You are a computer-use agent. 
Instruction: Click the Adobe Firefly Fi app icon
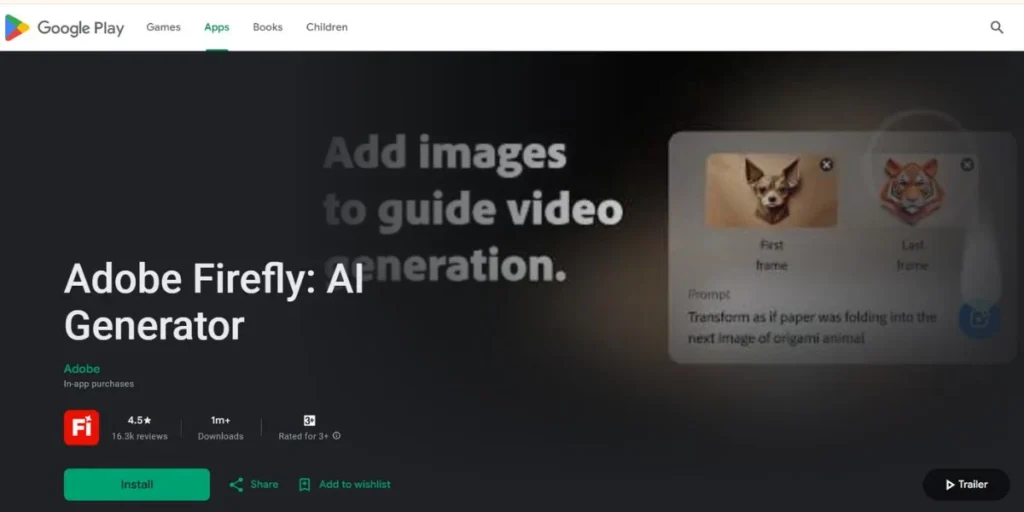(x=82, y=428)
